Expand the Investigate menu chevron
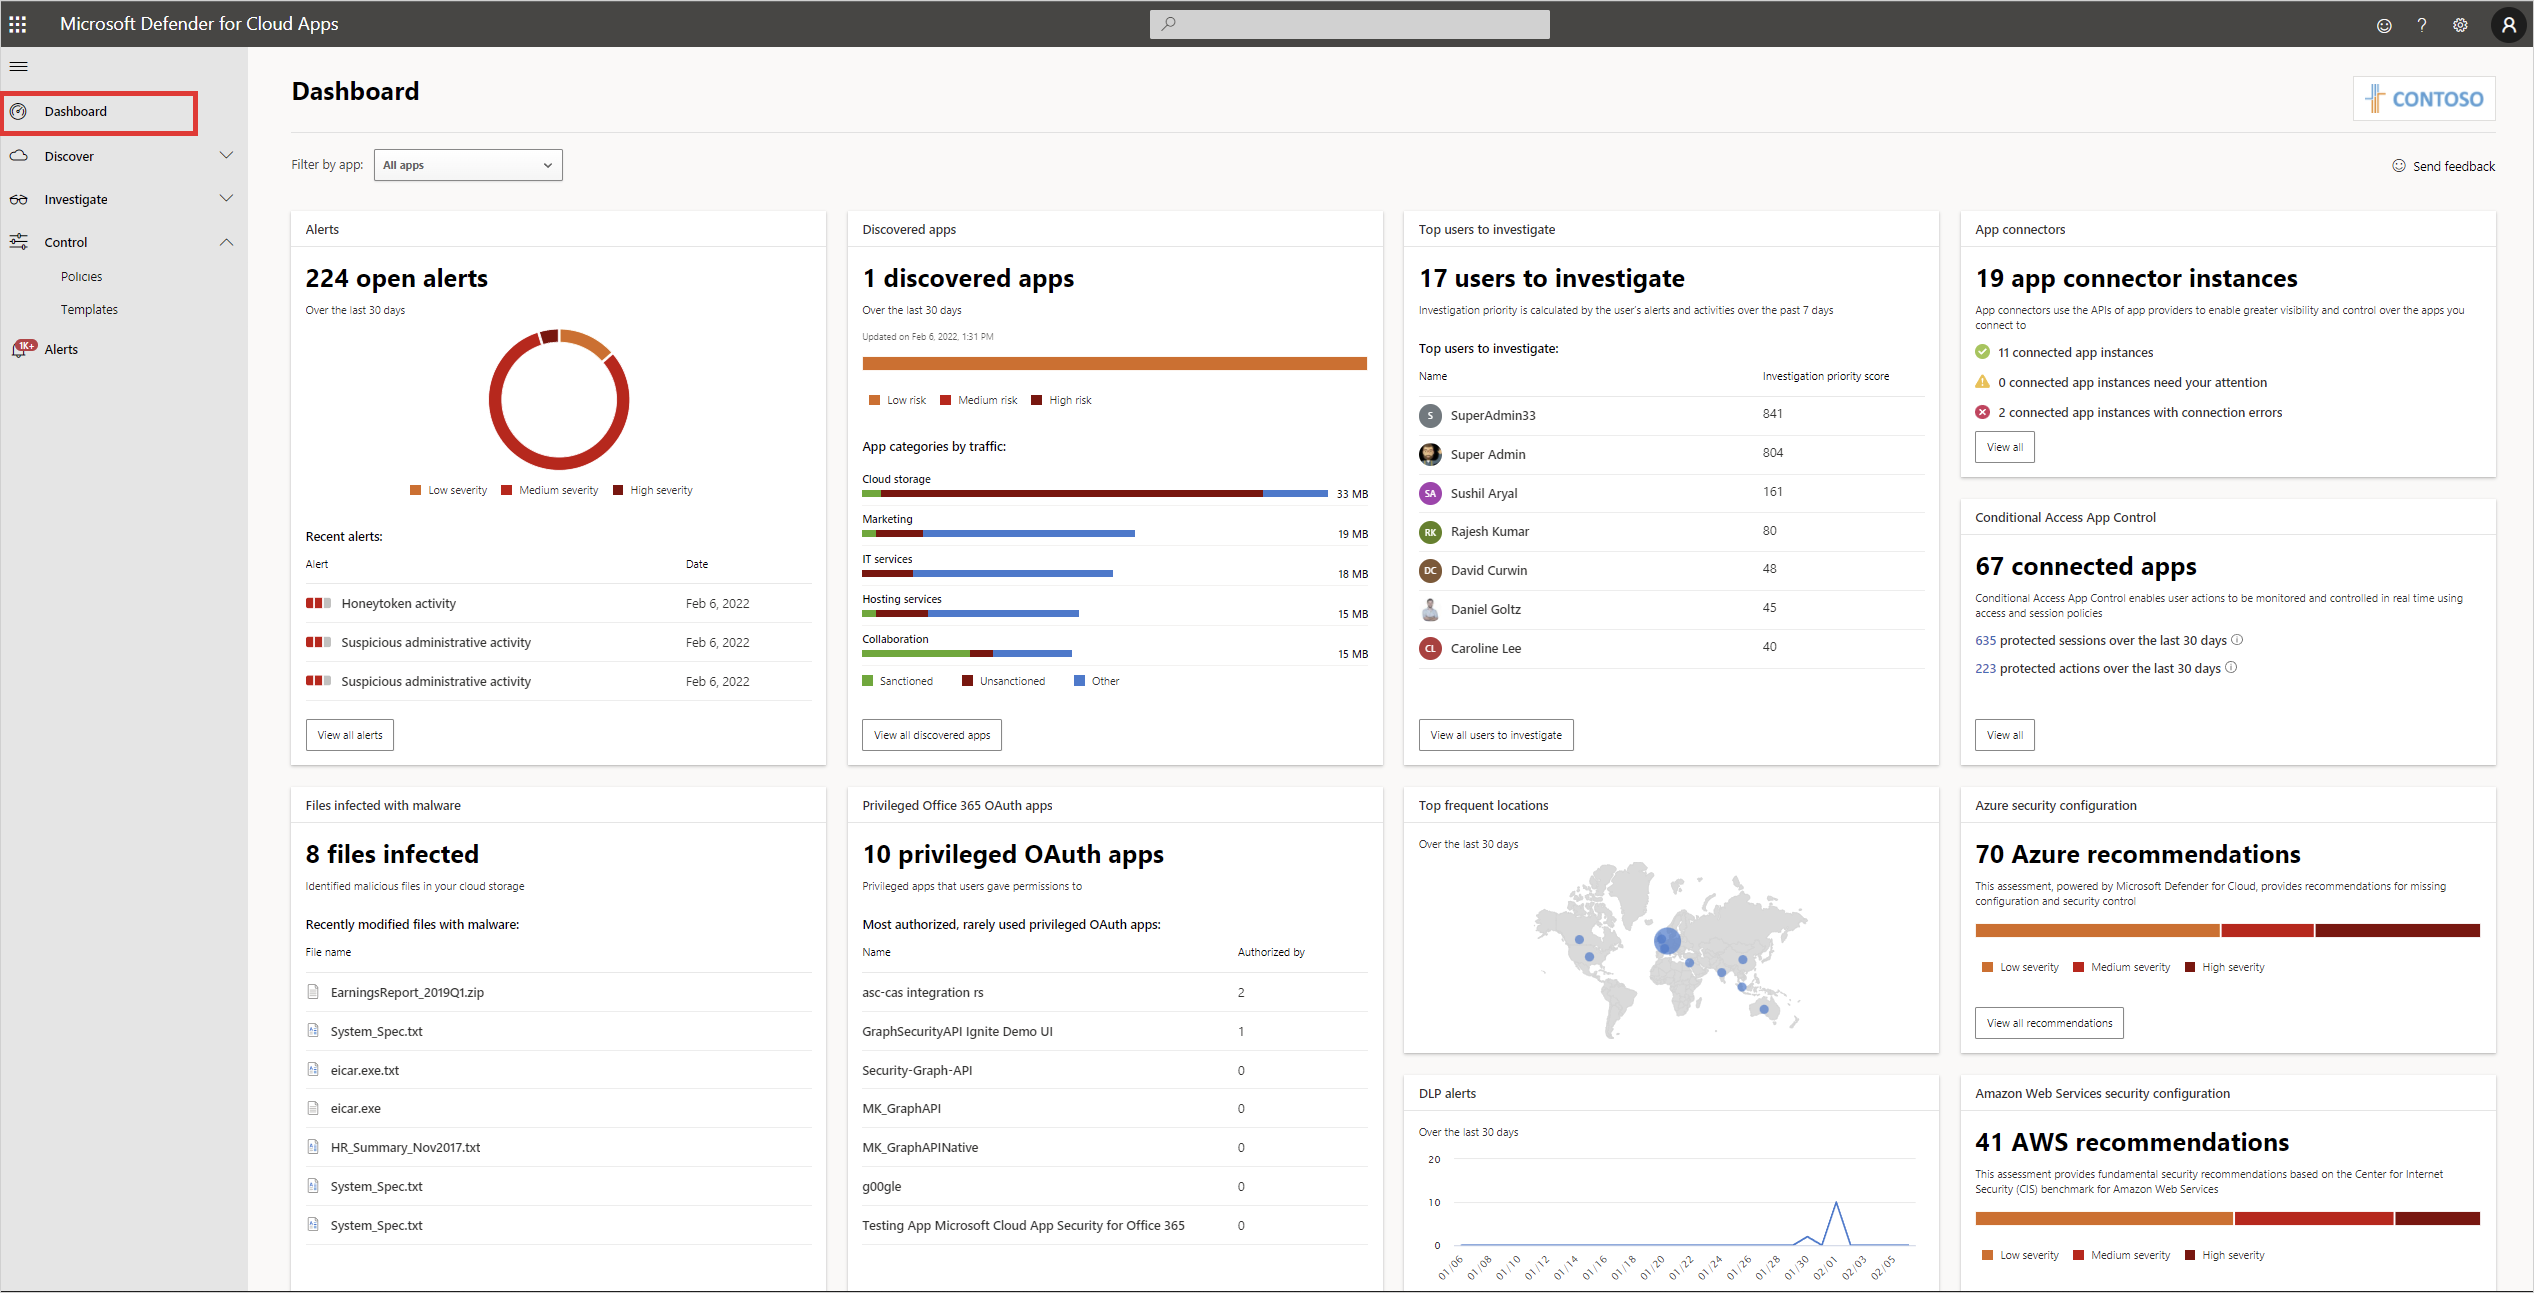This screenshot has width=2534, height=1293. [x=226, y=198]
